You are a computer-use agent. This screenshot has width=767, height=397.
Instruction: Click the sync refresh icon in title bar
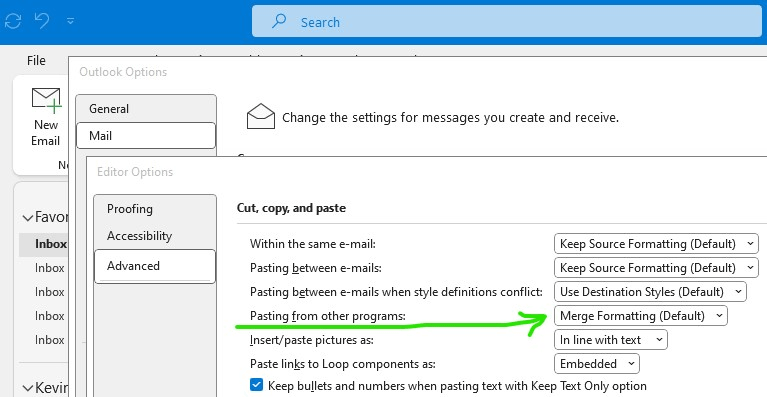click(13, 21)
